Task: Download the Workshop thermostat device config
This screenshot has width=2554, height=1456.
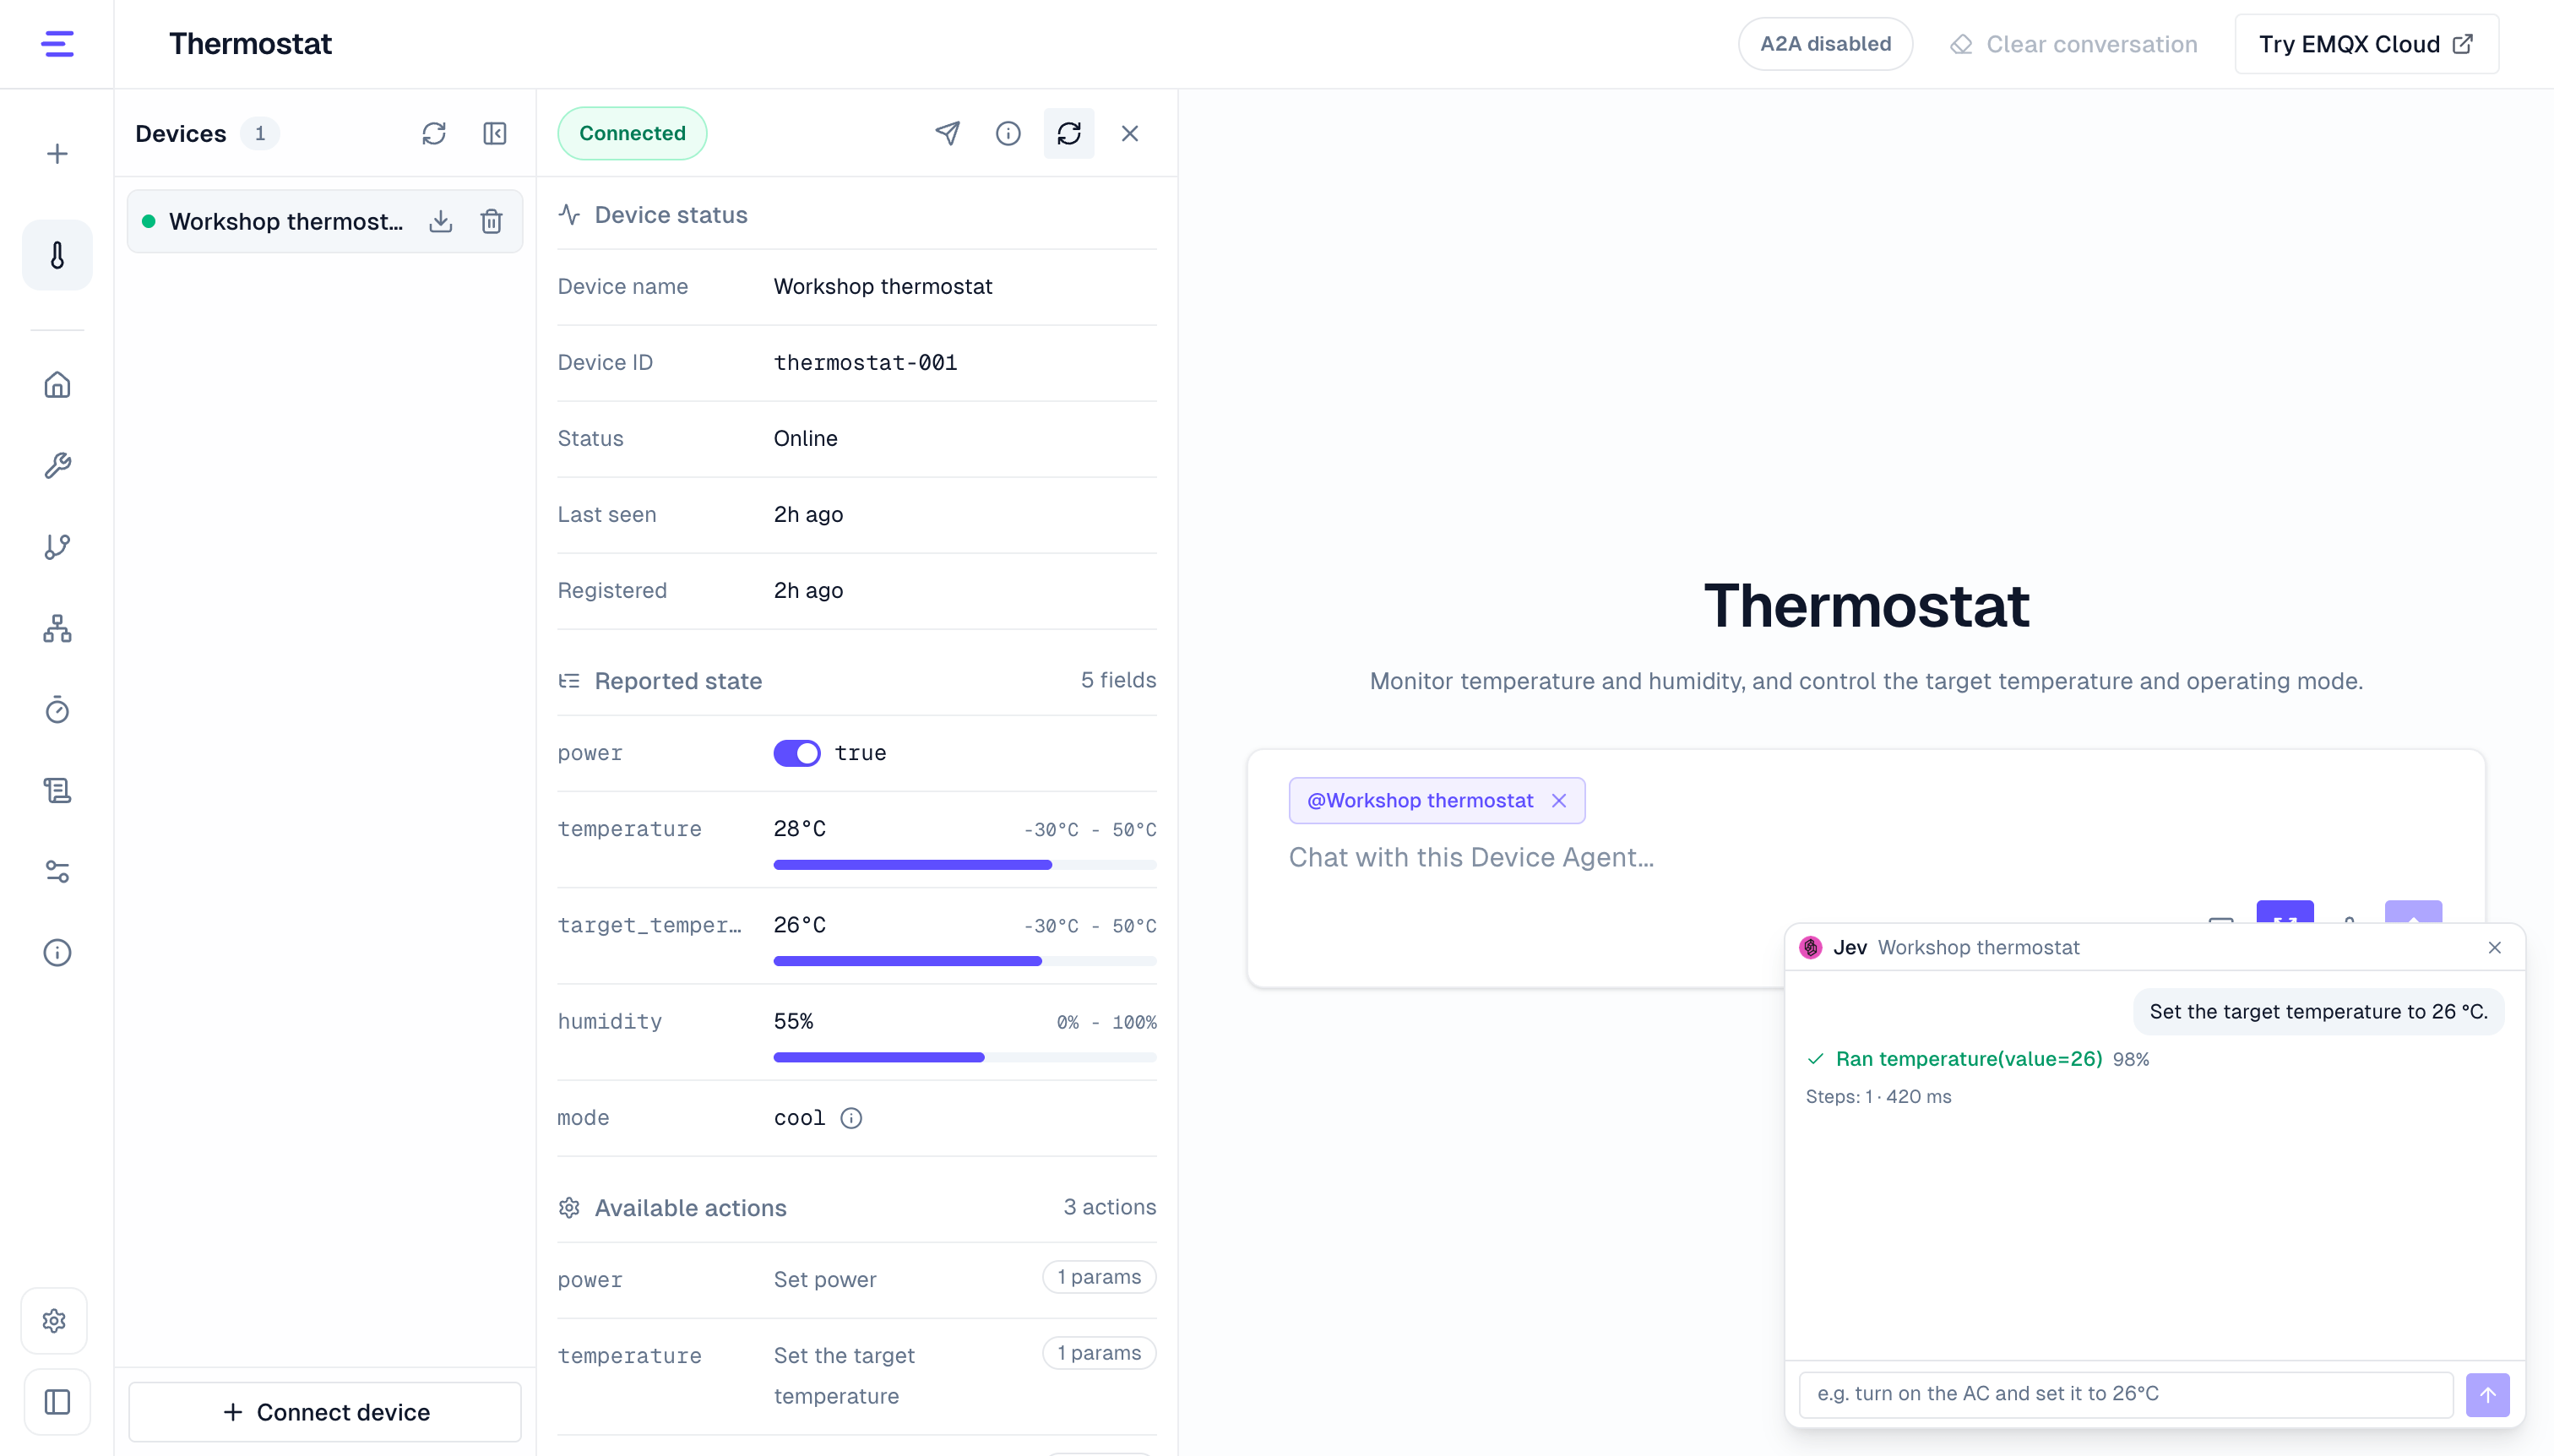Action: pyautogui.click(x=441, y=221)
